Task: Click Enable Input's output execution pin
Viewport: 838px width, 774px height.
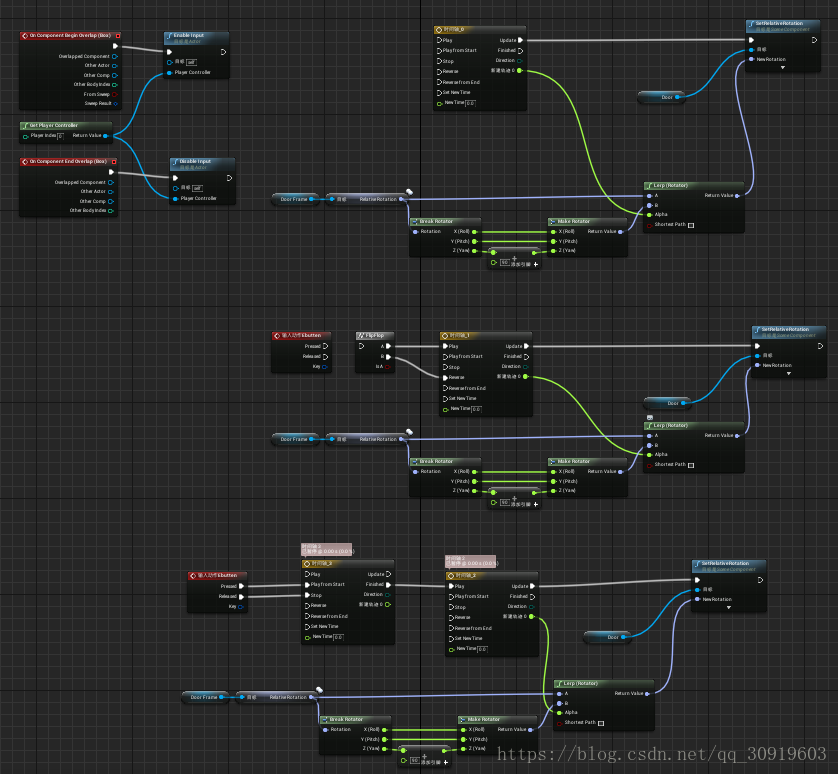Action: [x=223, y=52]
